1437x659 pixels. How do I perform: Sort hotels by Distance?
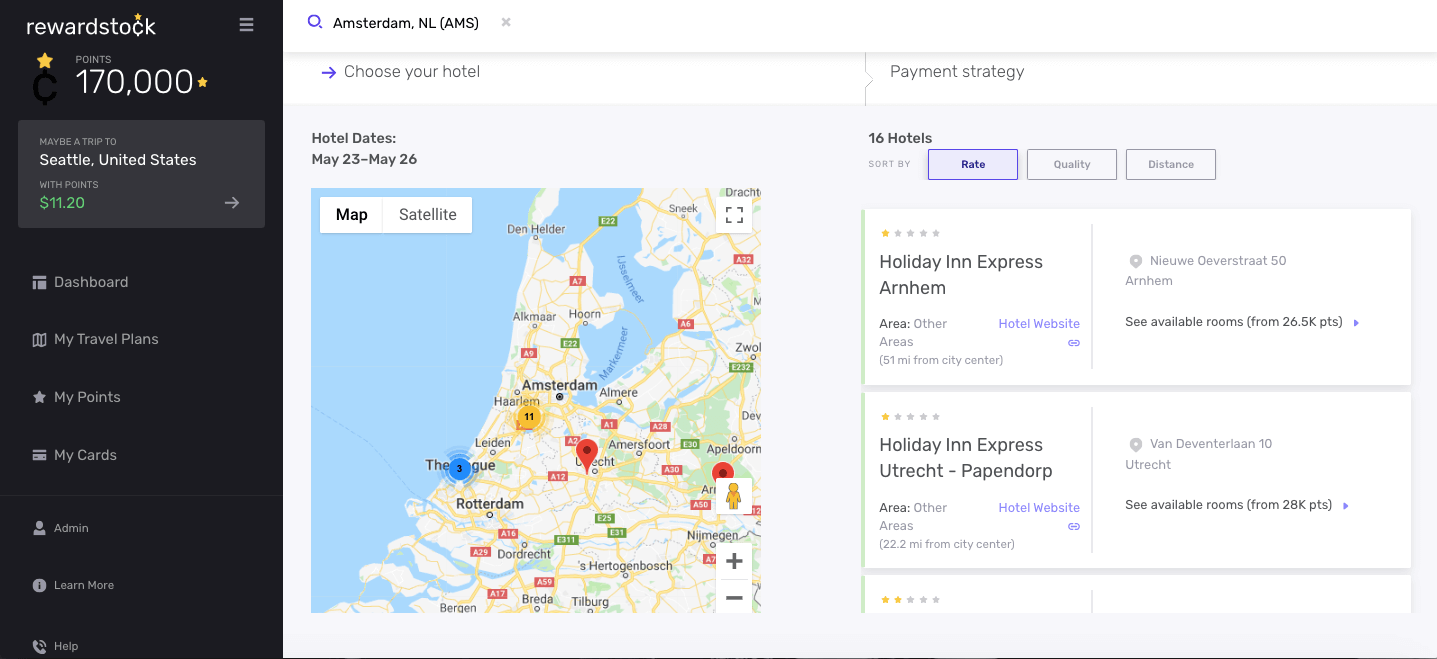1171,164
